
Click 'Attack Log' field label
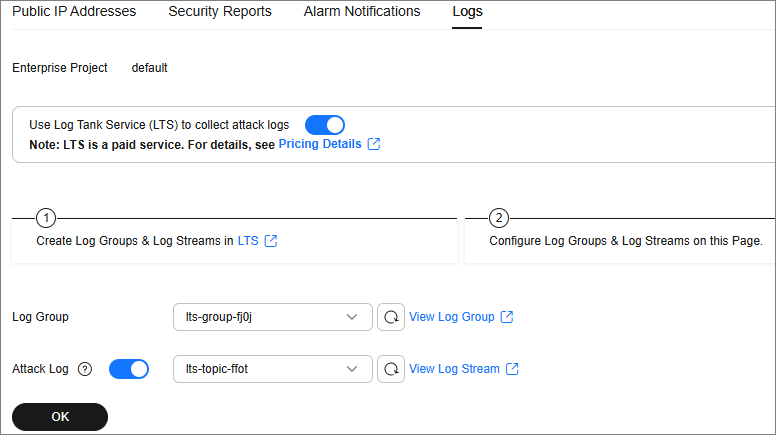pos(40,369)
